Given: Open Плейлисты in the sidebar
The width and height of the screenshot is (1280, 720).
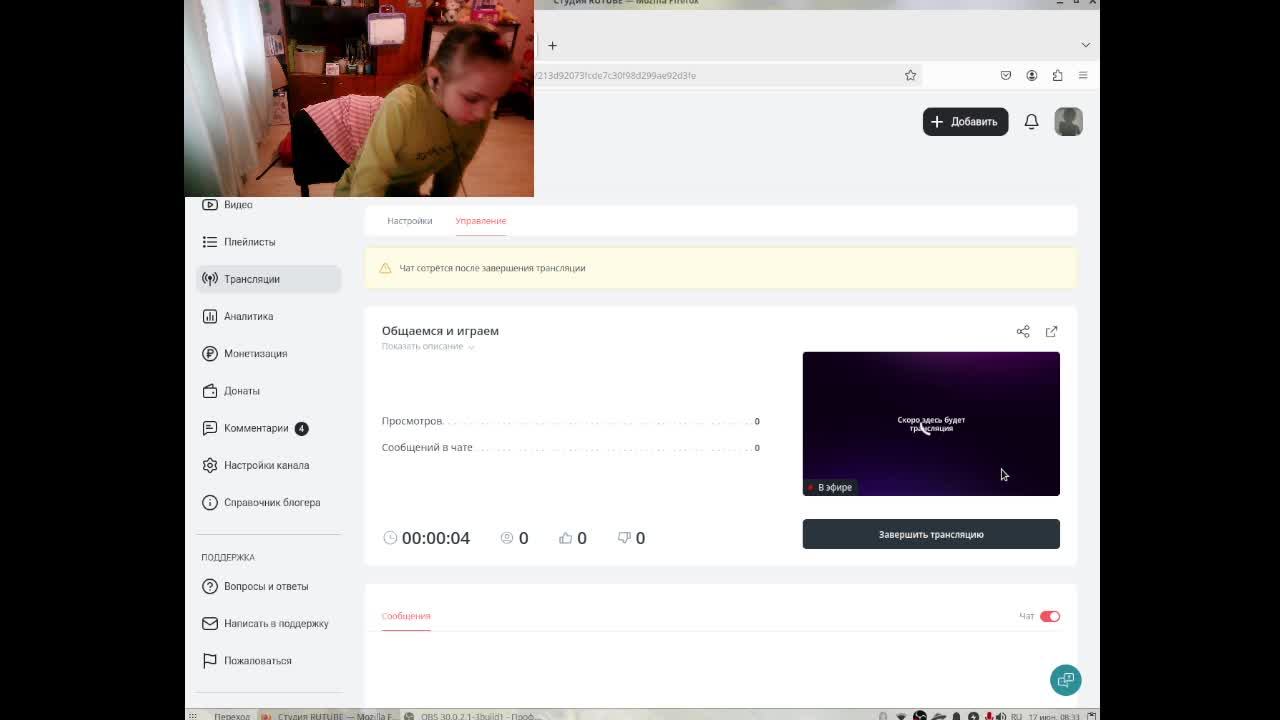Looking at the screenshot, I should (268, 242).
